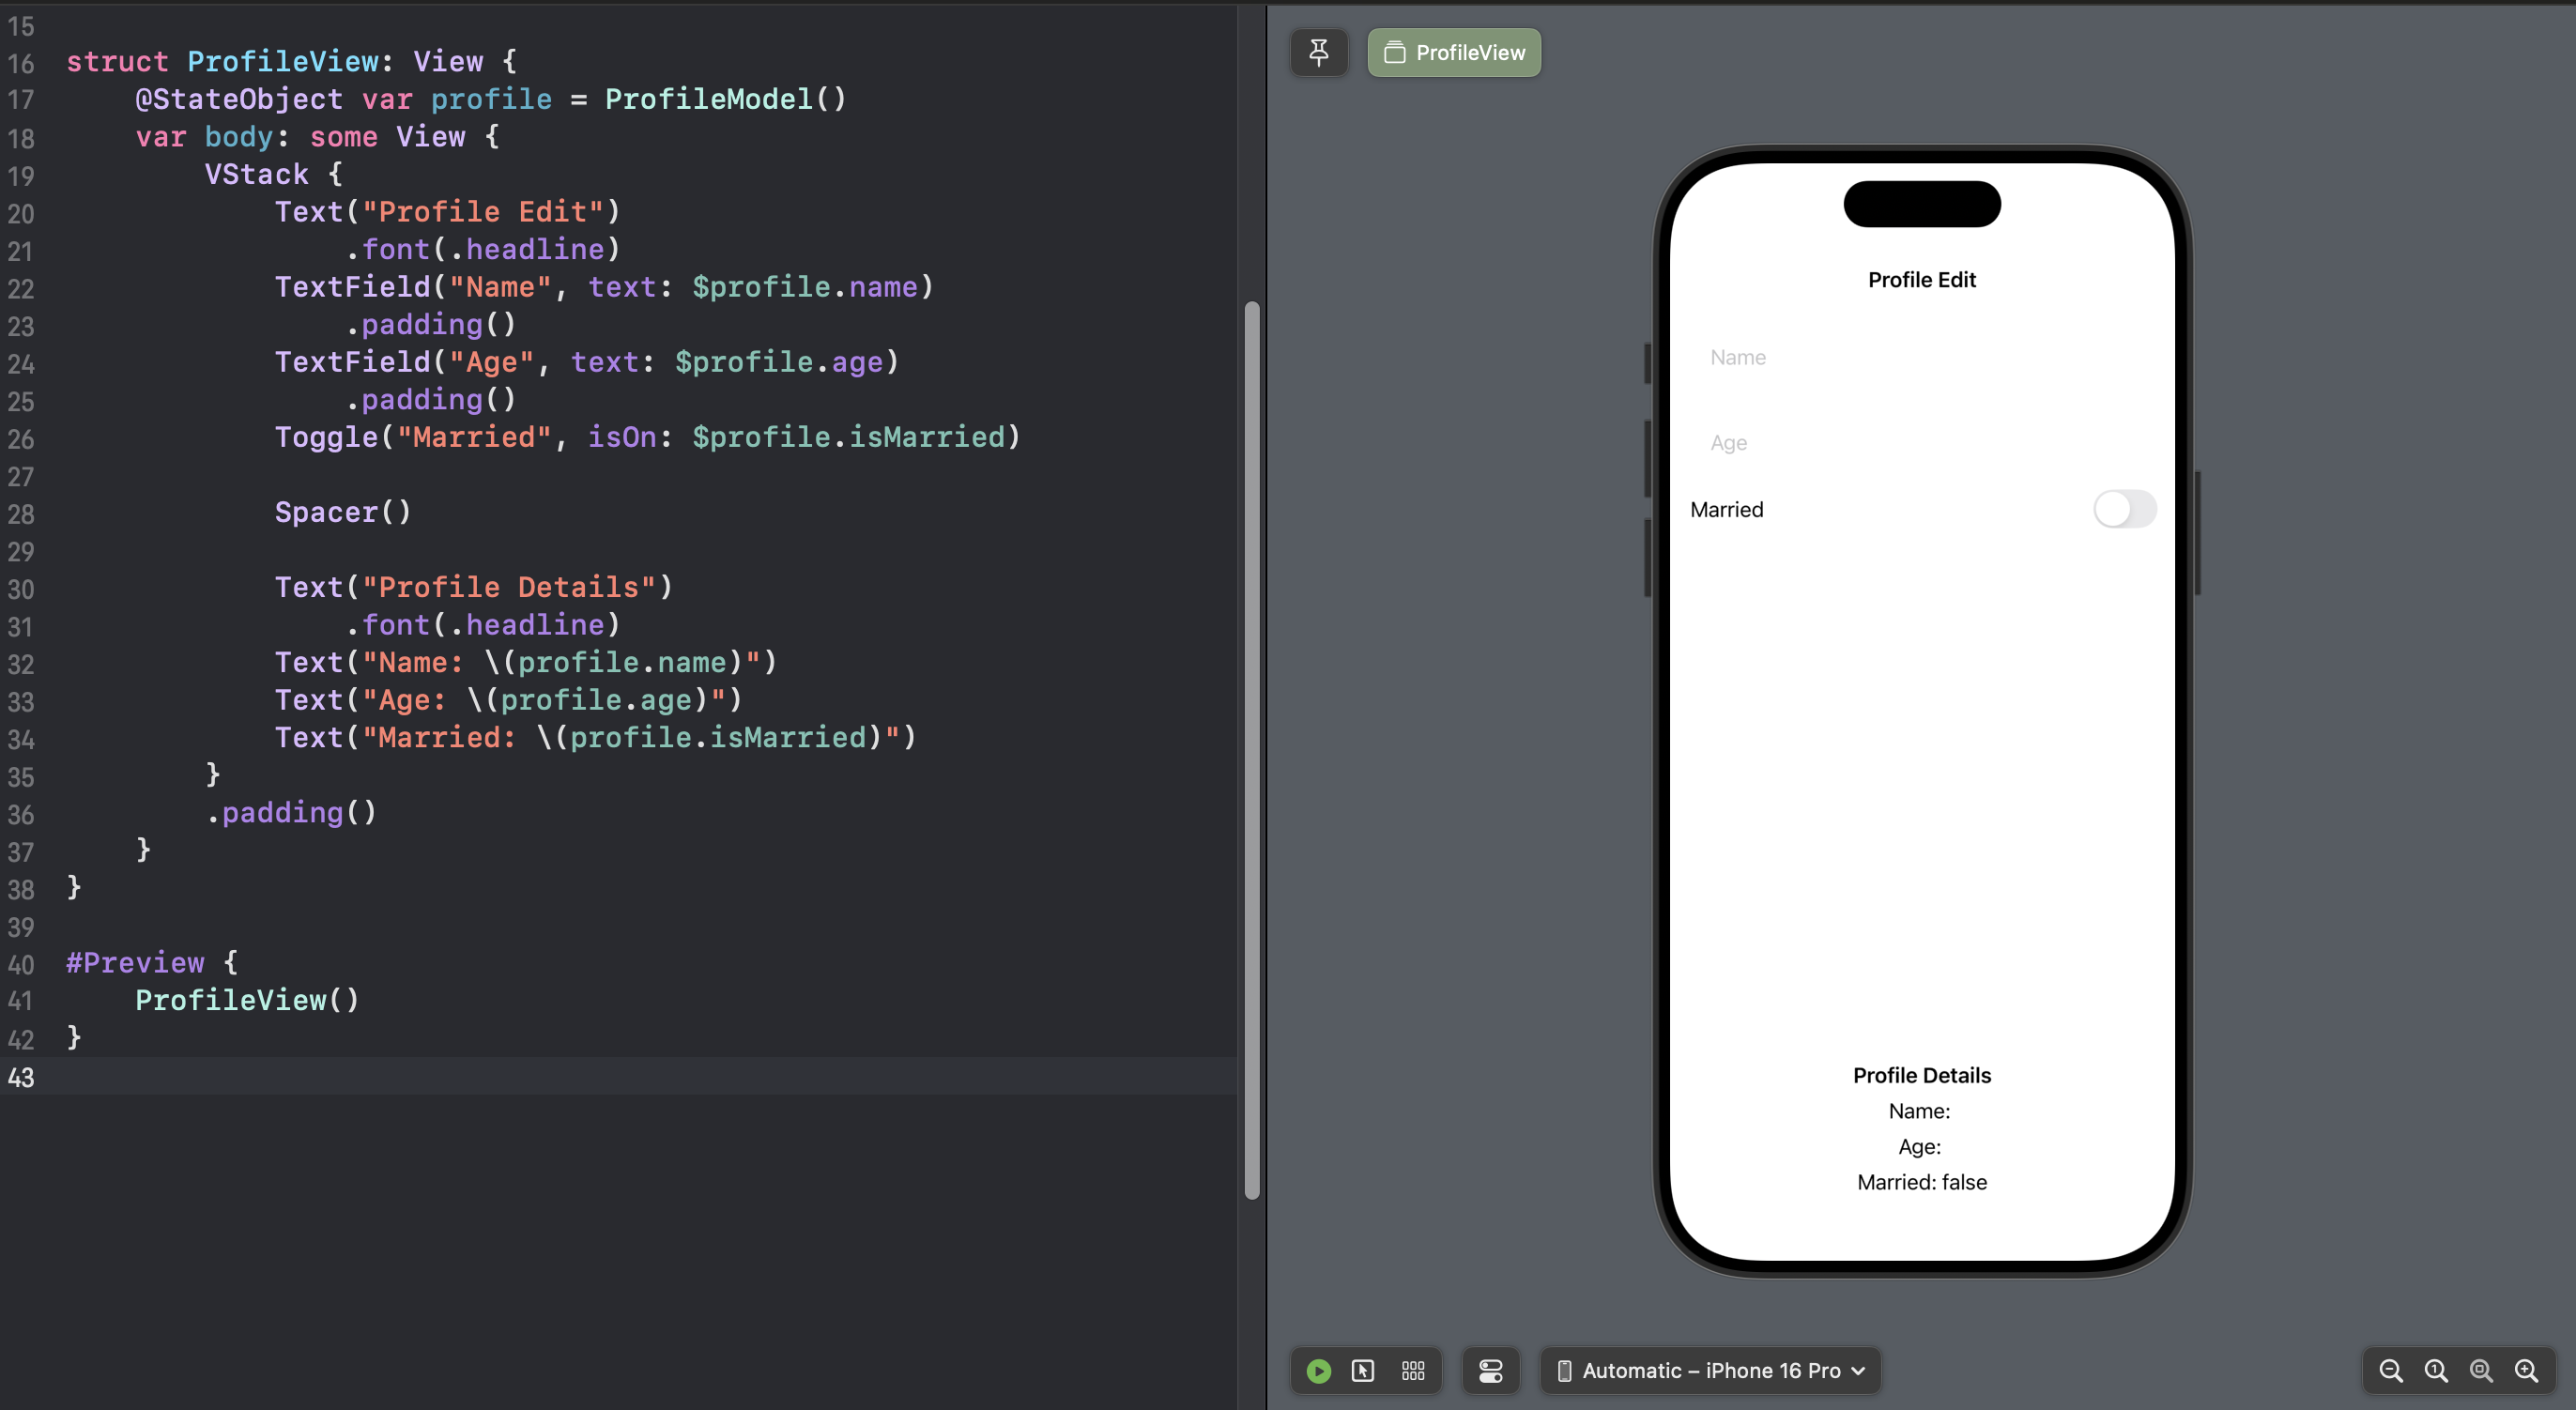Viewport: 2576px width, 1410px height.
Task: Click the Profile Details headline in preview
Action: [1921, 1075]
